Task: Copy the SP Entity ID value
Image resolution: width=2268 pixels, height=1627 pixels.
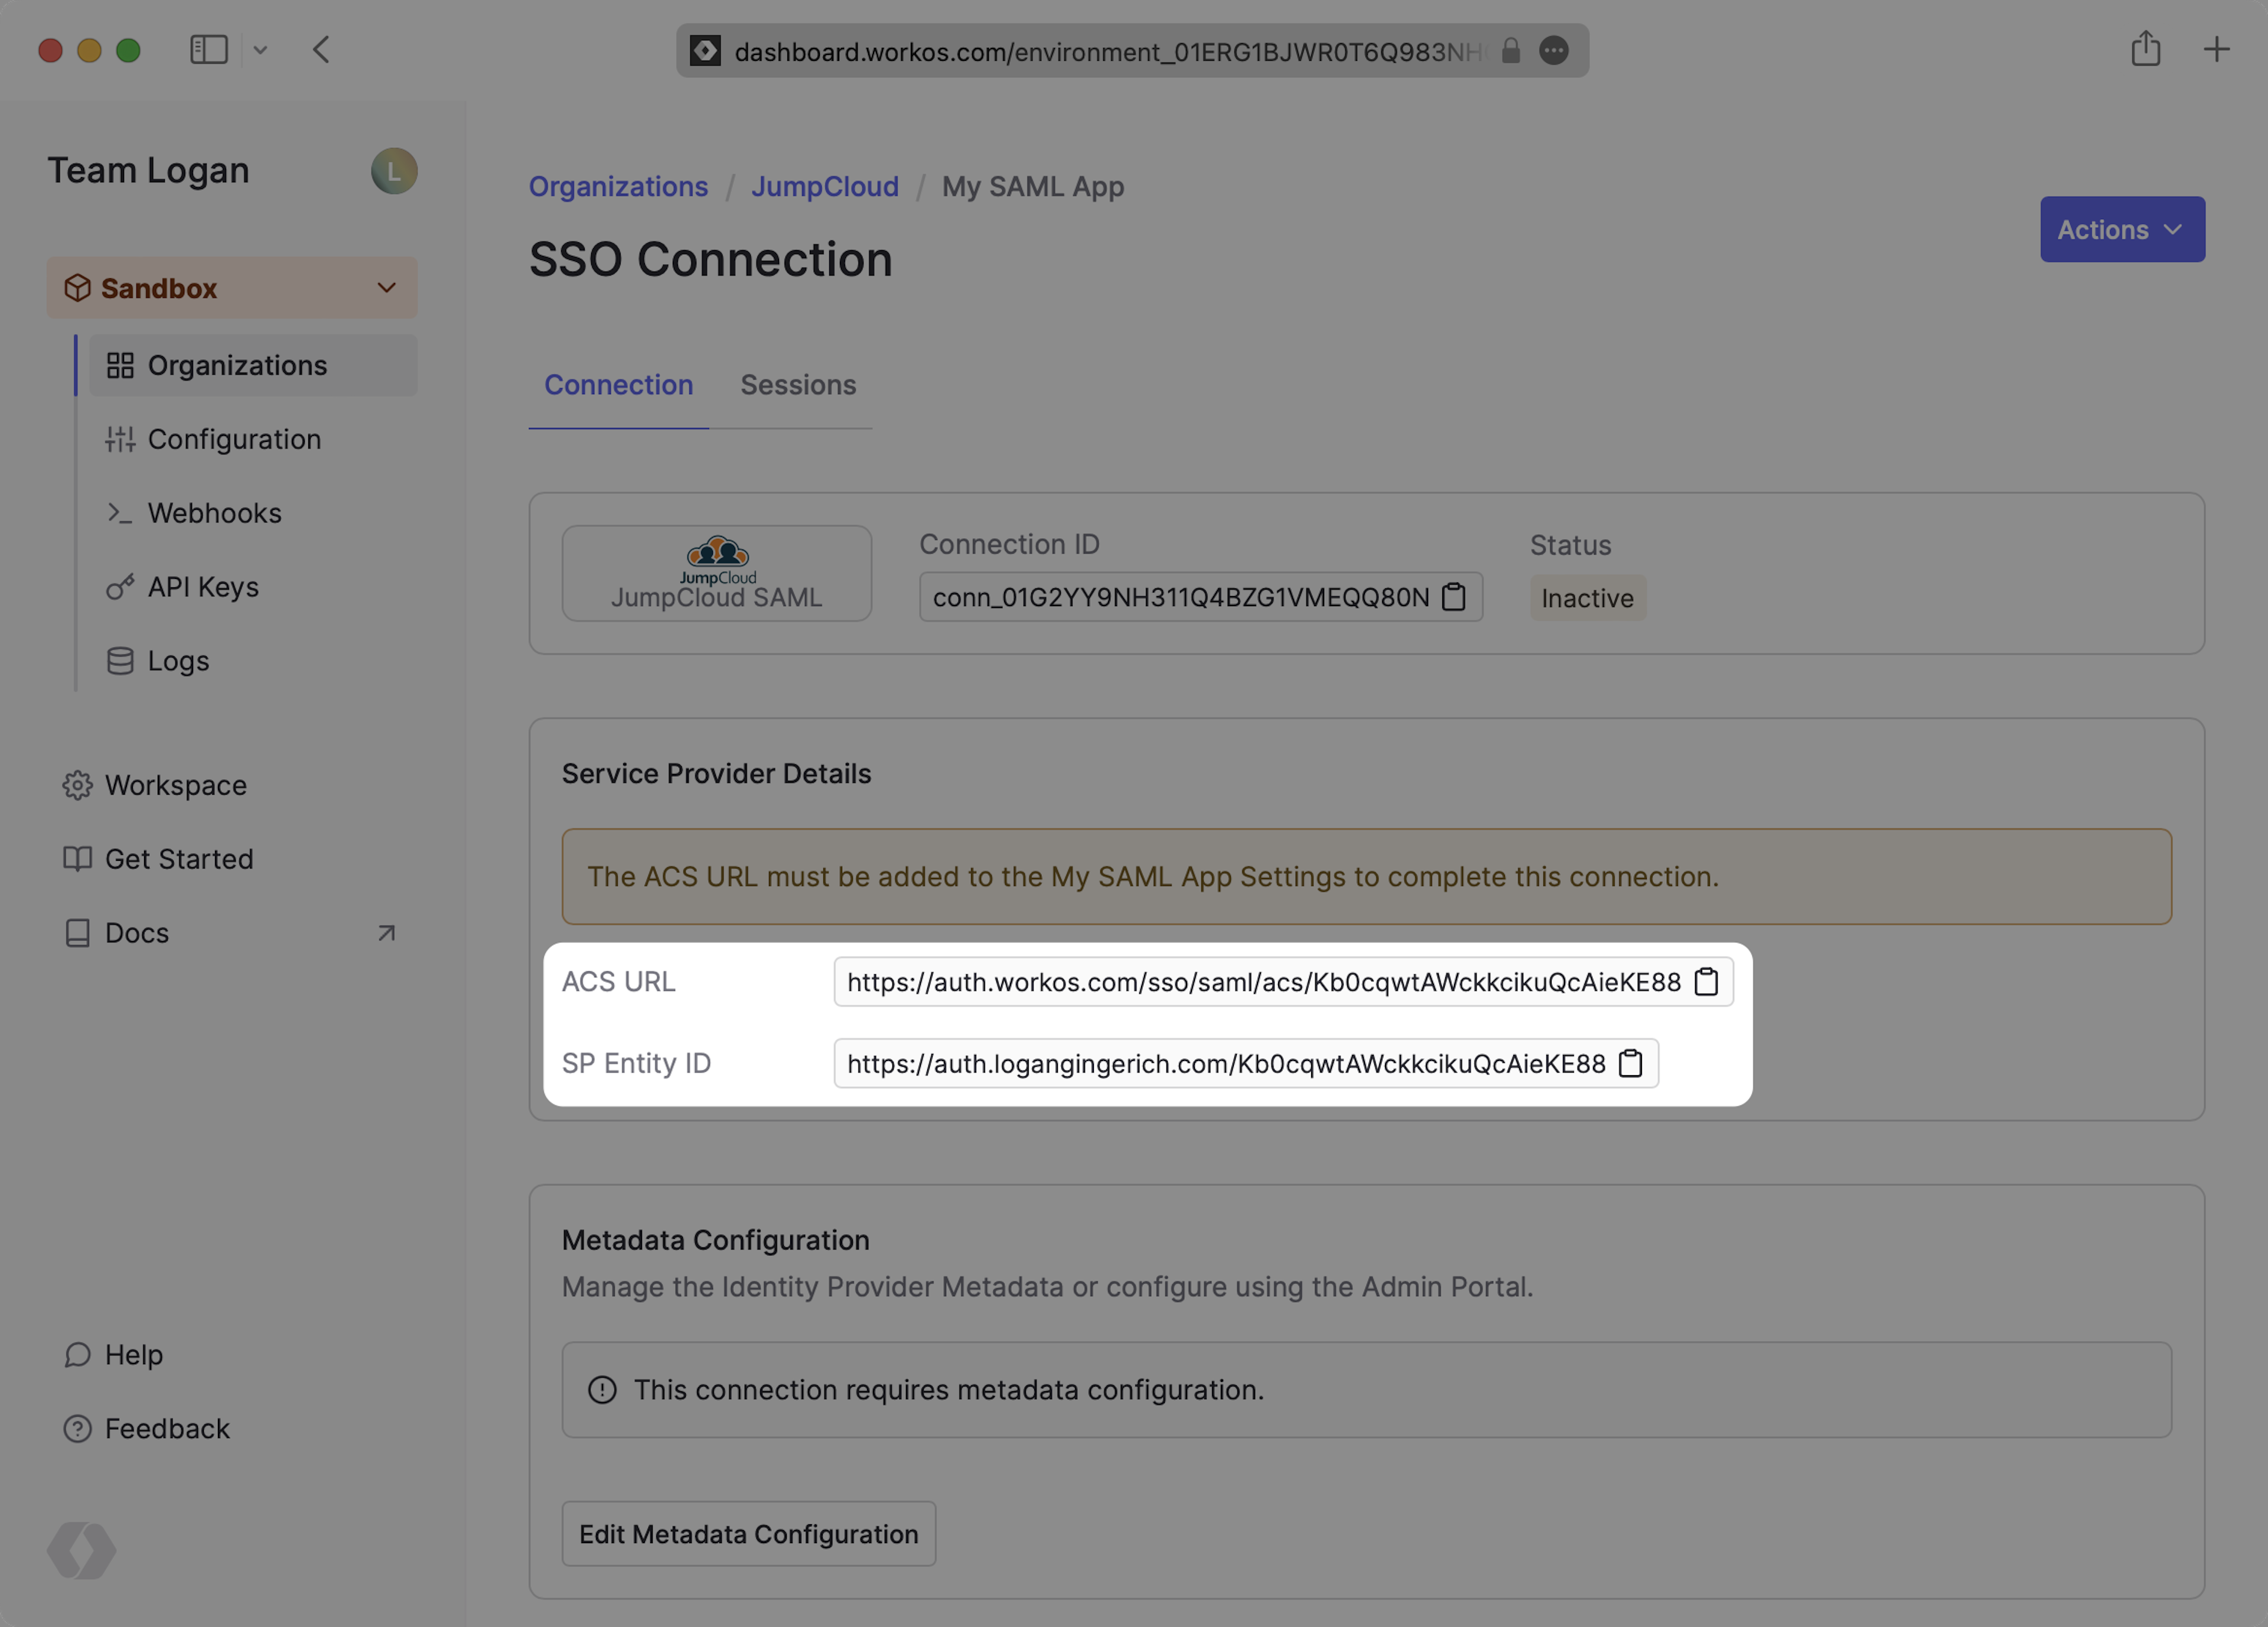Action: tap(1630, 1063)
